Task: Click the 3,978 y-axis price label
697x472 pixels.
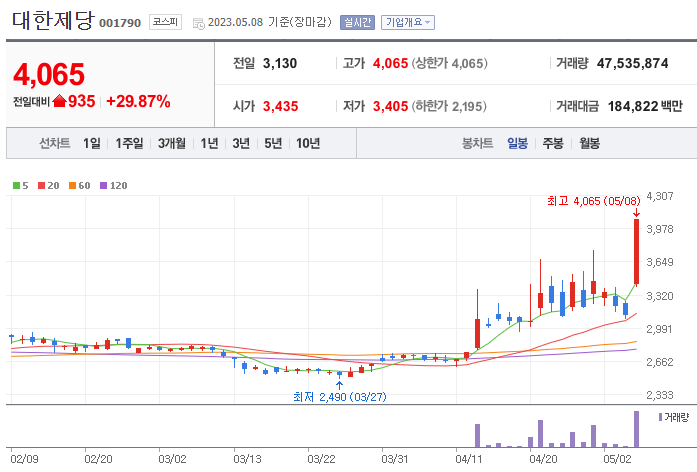Action: [660, 229]
